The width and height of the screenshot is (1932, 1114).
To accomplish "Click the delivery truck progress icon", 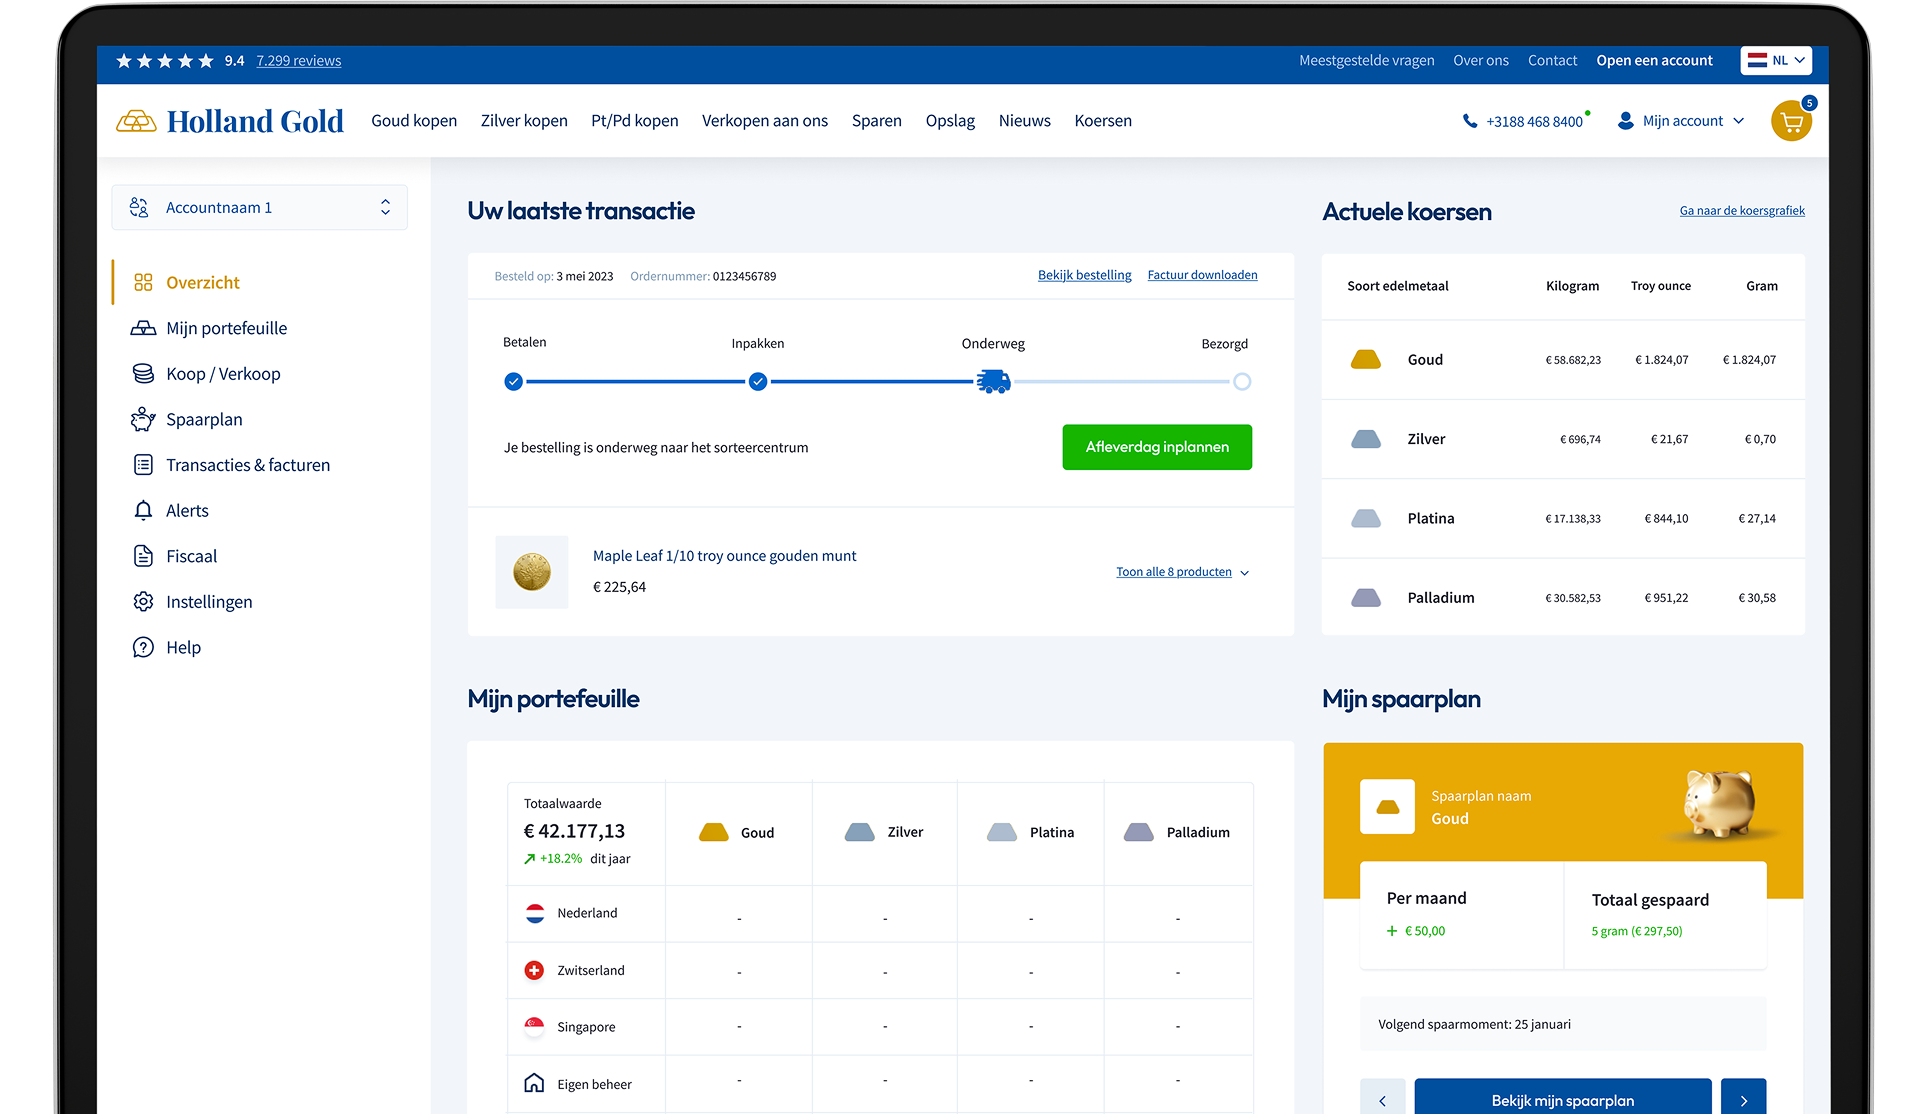I will click(993, 381).
